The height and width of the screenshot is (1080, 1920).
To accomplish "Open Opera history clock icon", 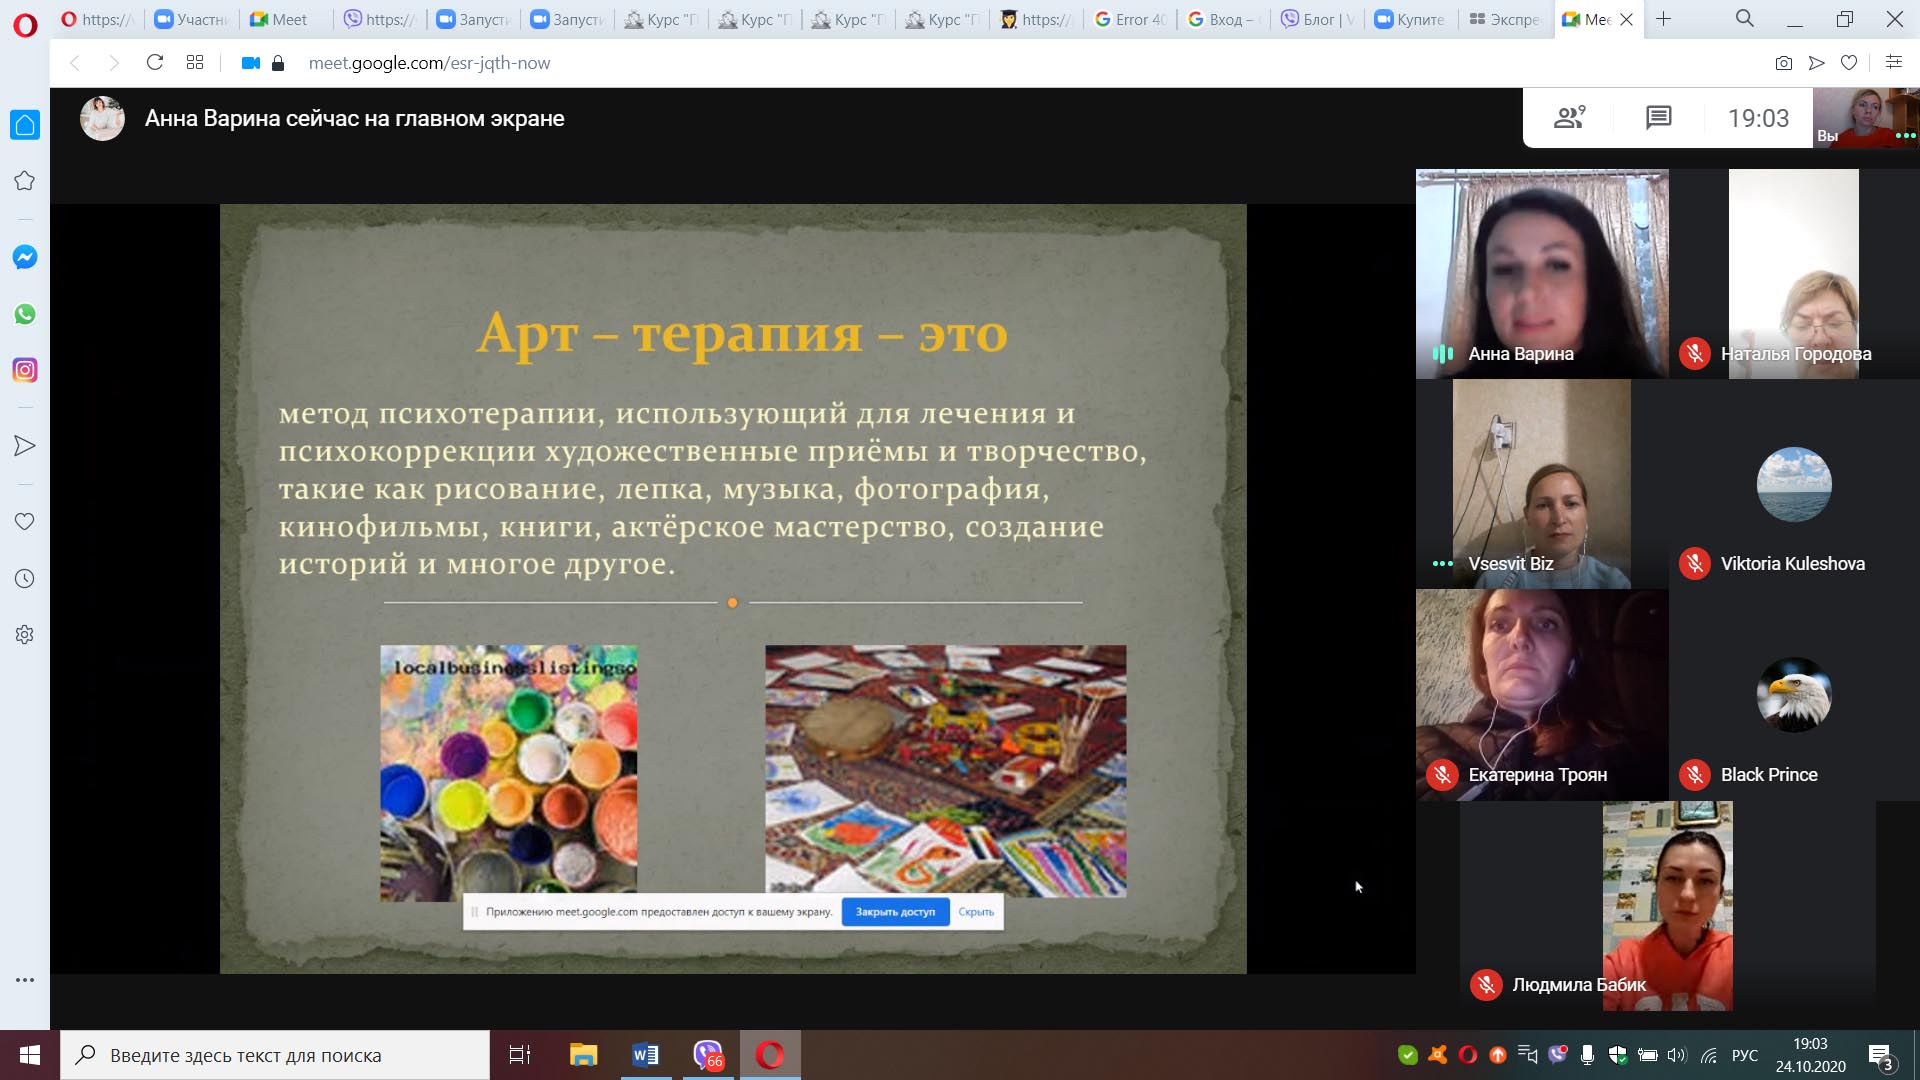I will (x=25, y=578).
